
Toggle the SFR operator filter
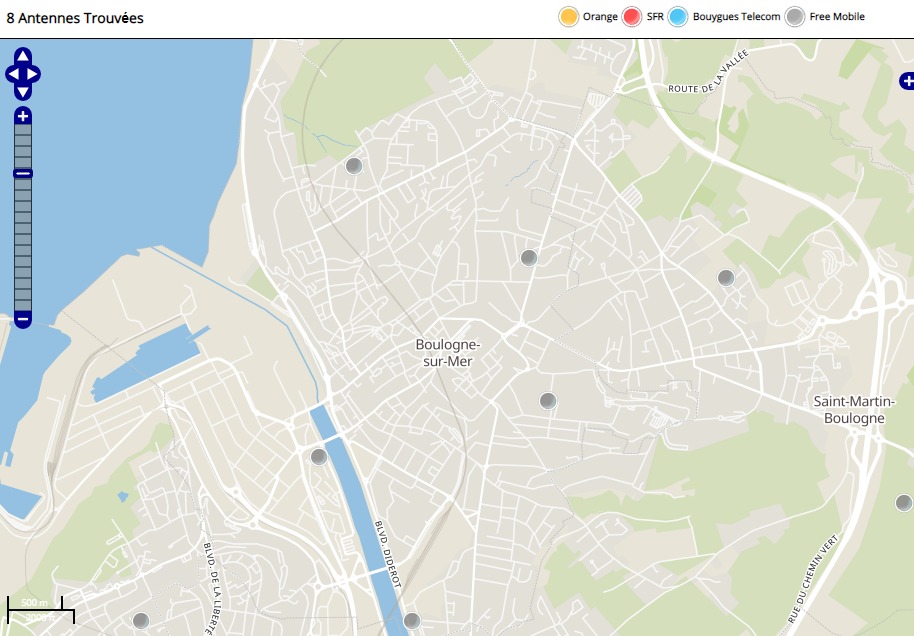tap(632, 17)
